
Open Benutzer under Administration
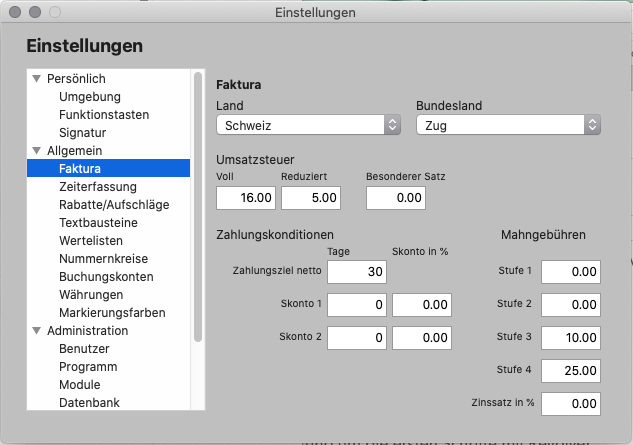pos(84,349)
